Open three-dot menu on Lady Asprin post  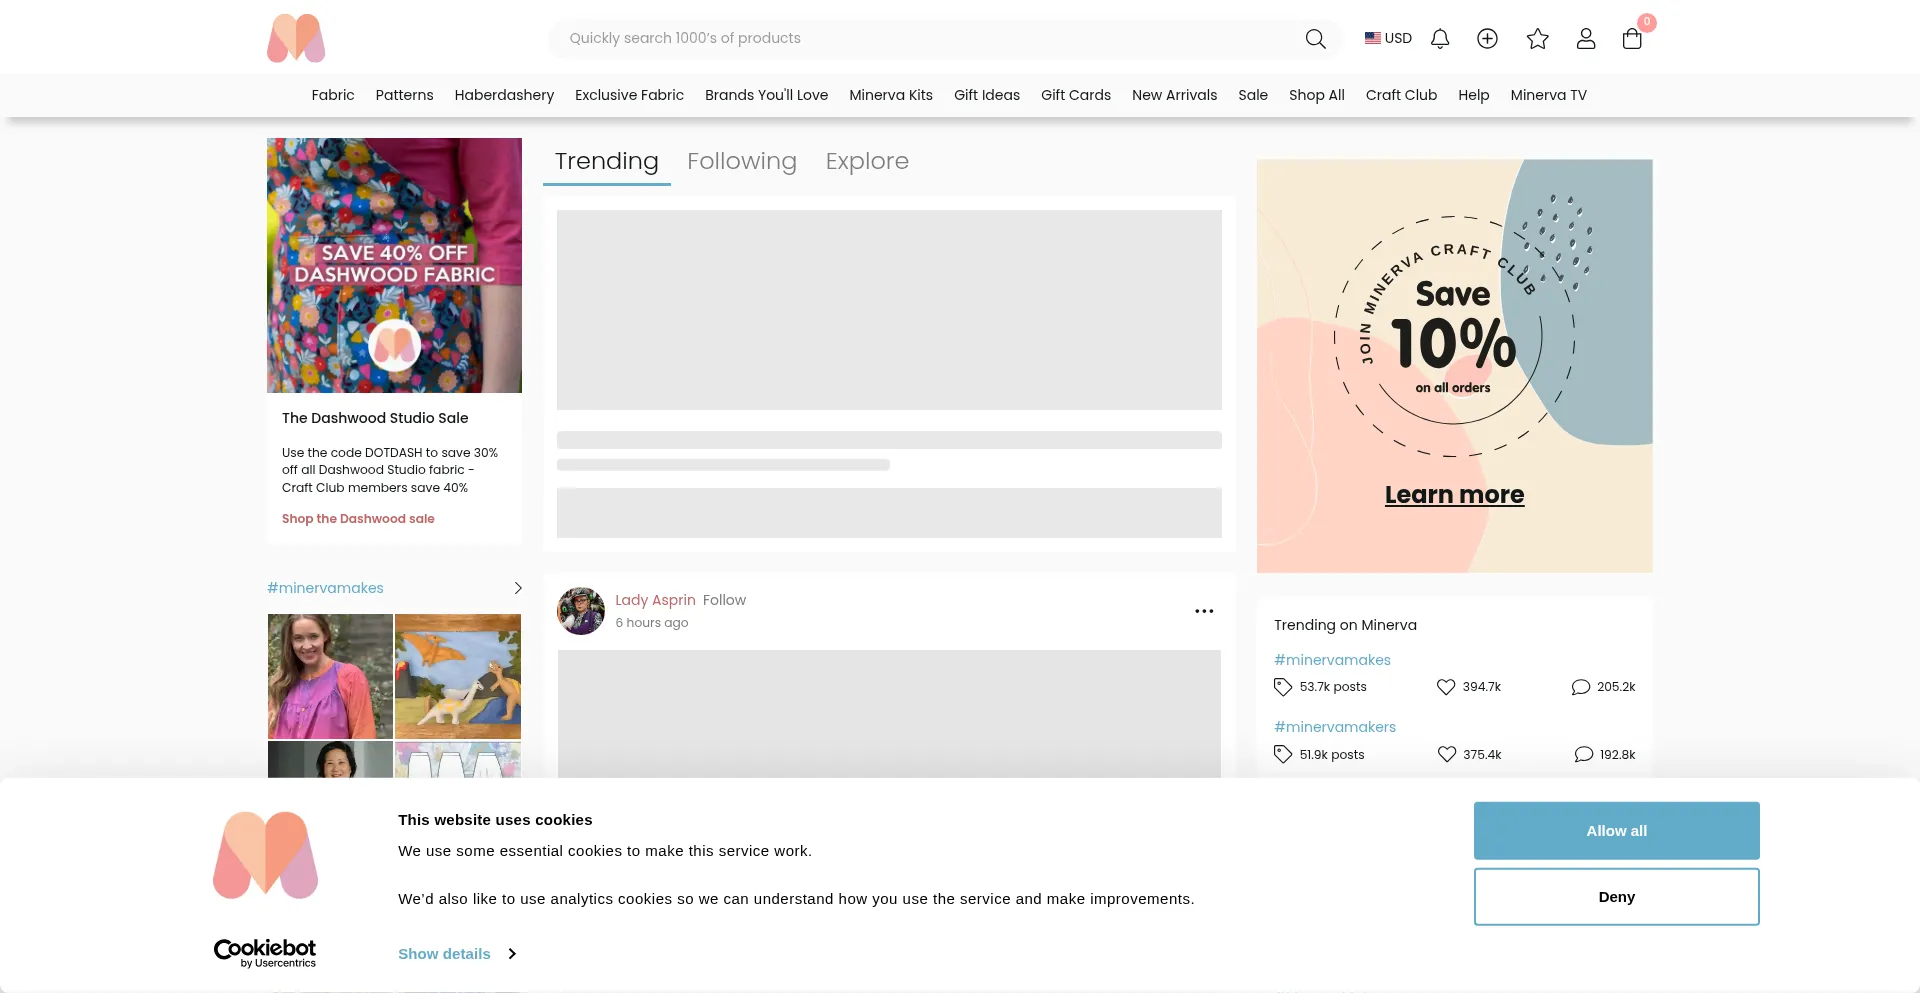point(1204,611)
